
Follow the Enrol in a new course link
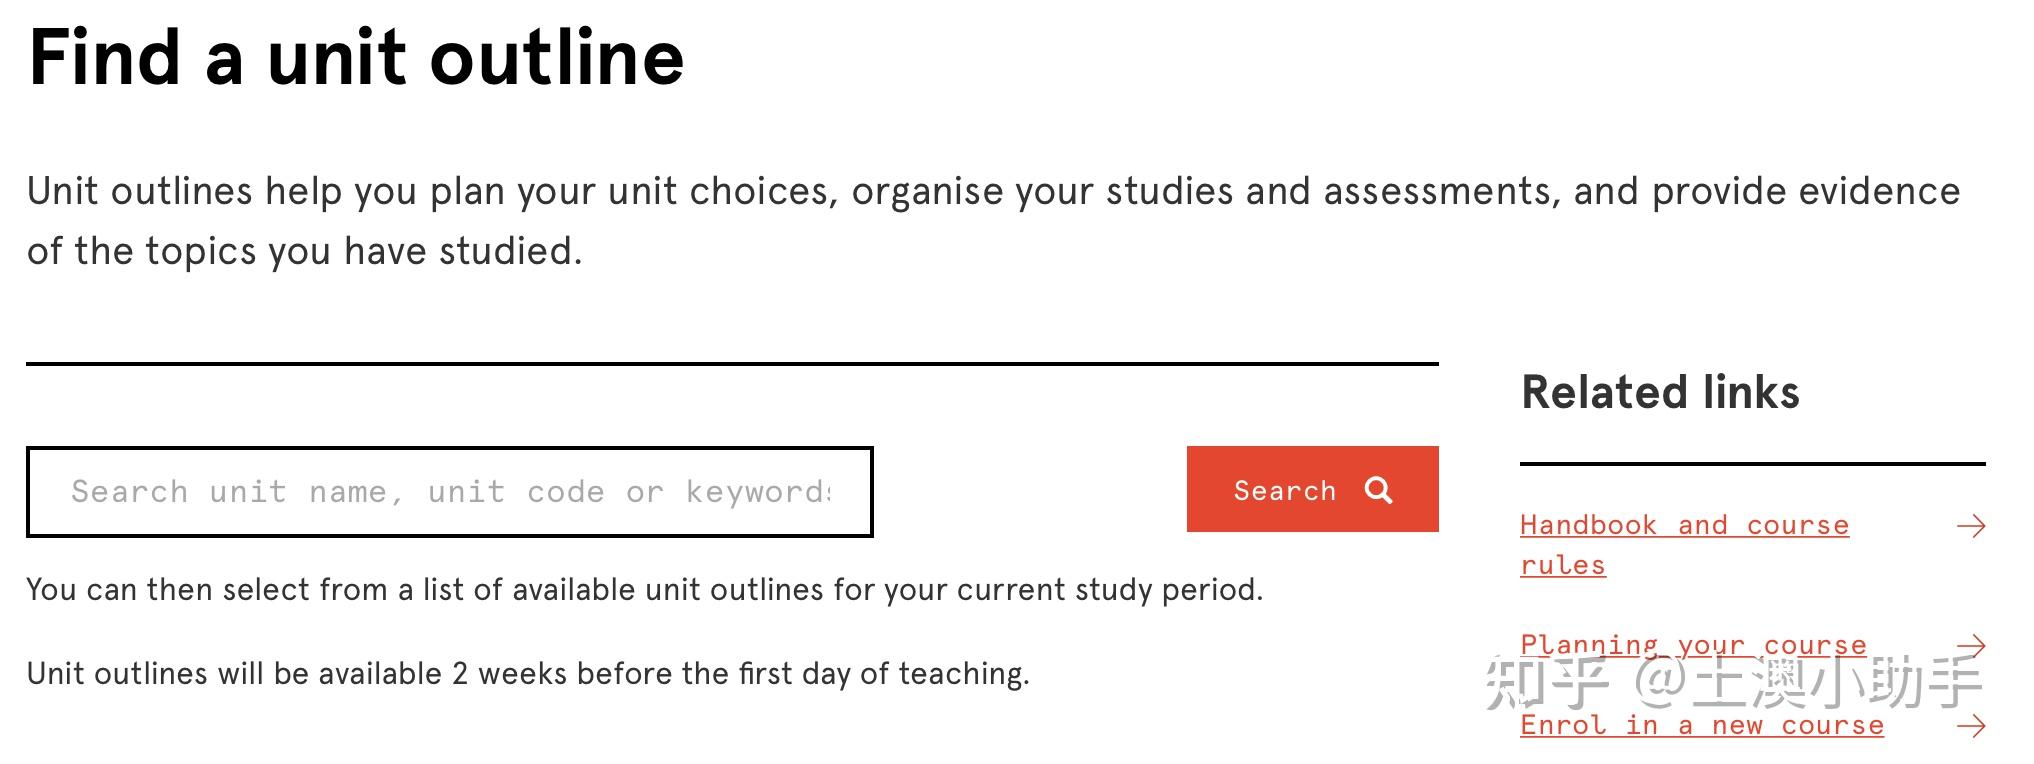tap(1701, 726)
